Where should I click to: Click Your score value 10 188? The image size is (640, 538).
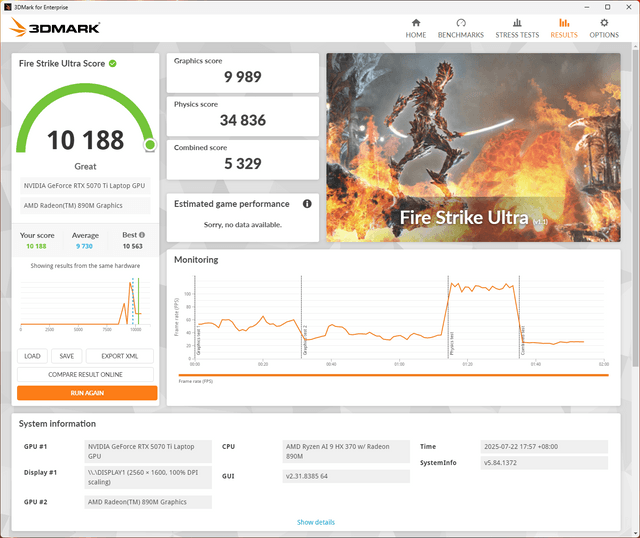click(36, 246)
